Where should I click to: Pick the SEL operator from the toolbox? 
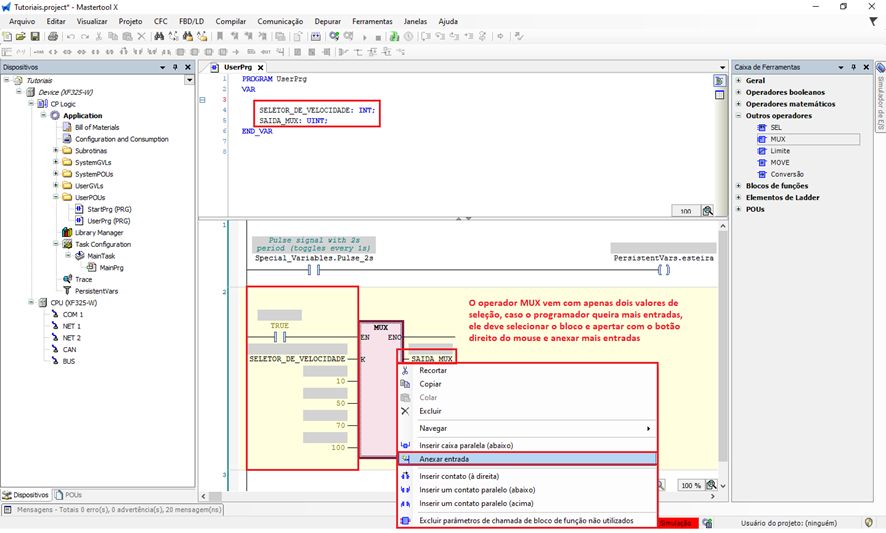coord(776,128)
